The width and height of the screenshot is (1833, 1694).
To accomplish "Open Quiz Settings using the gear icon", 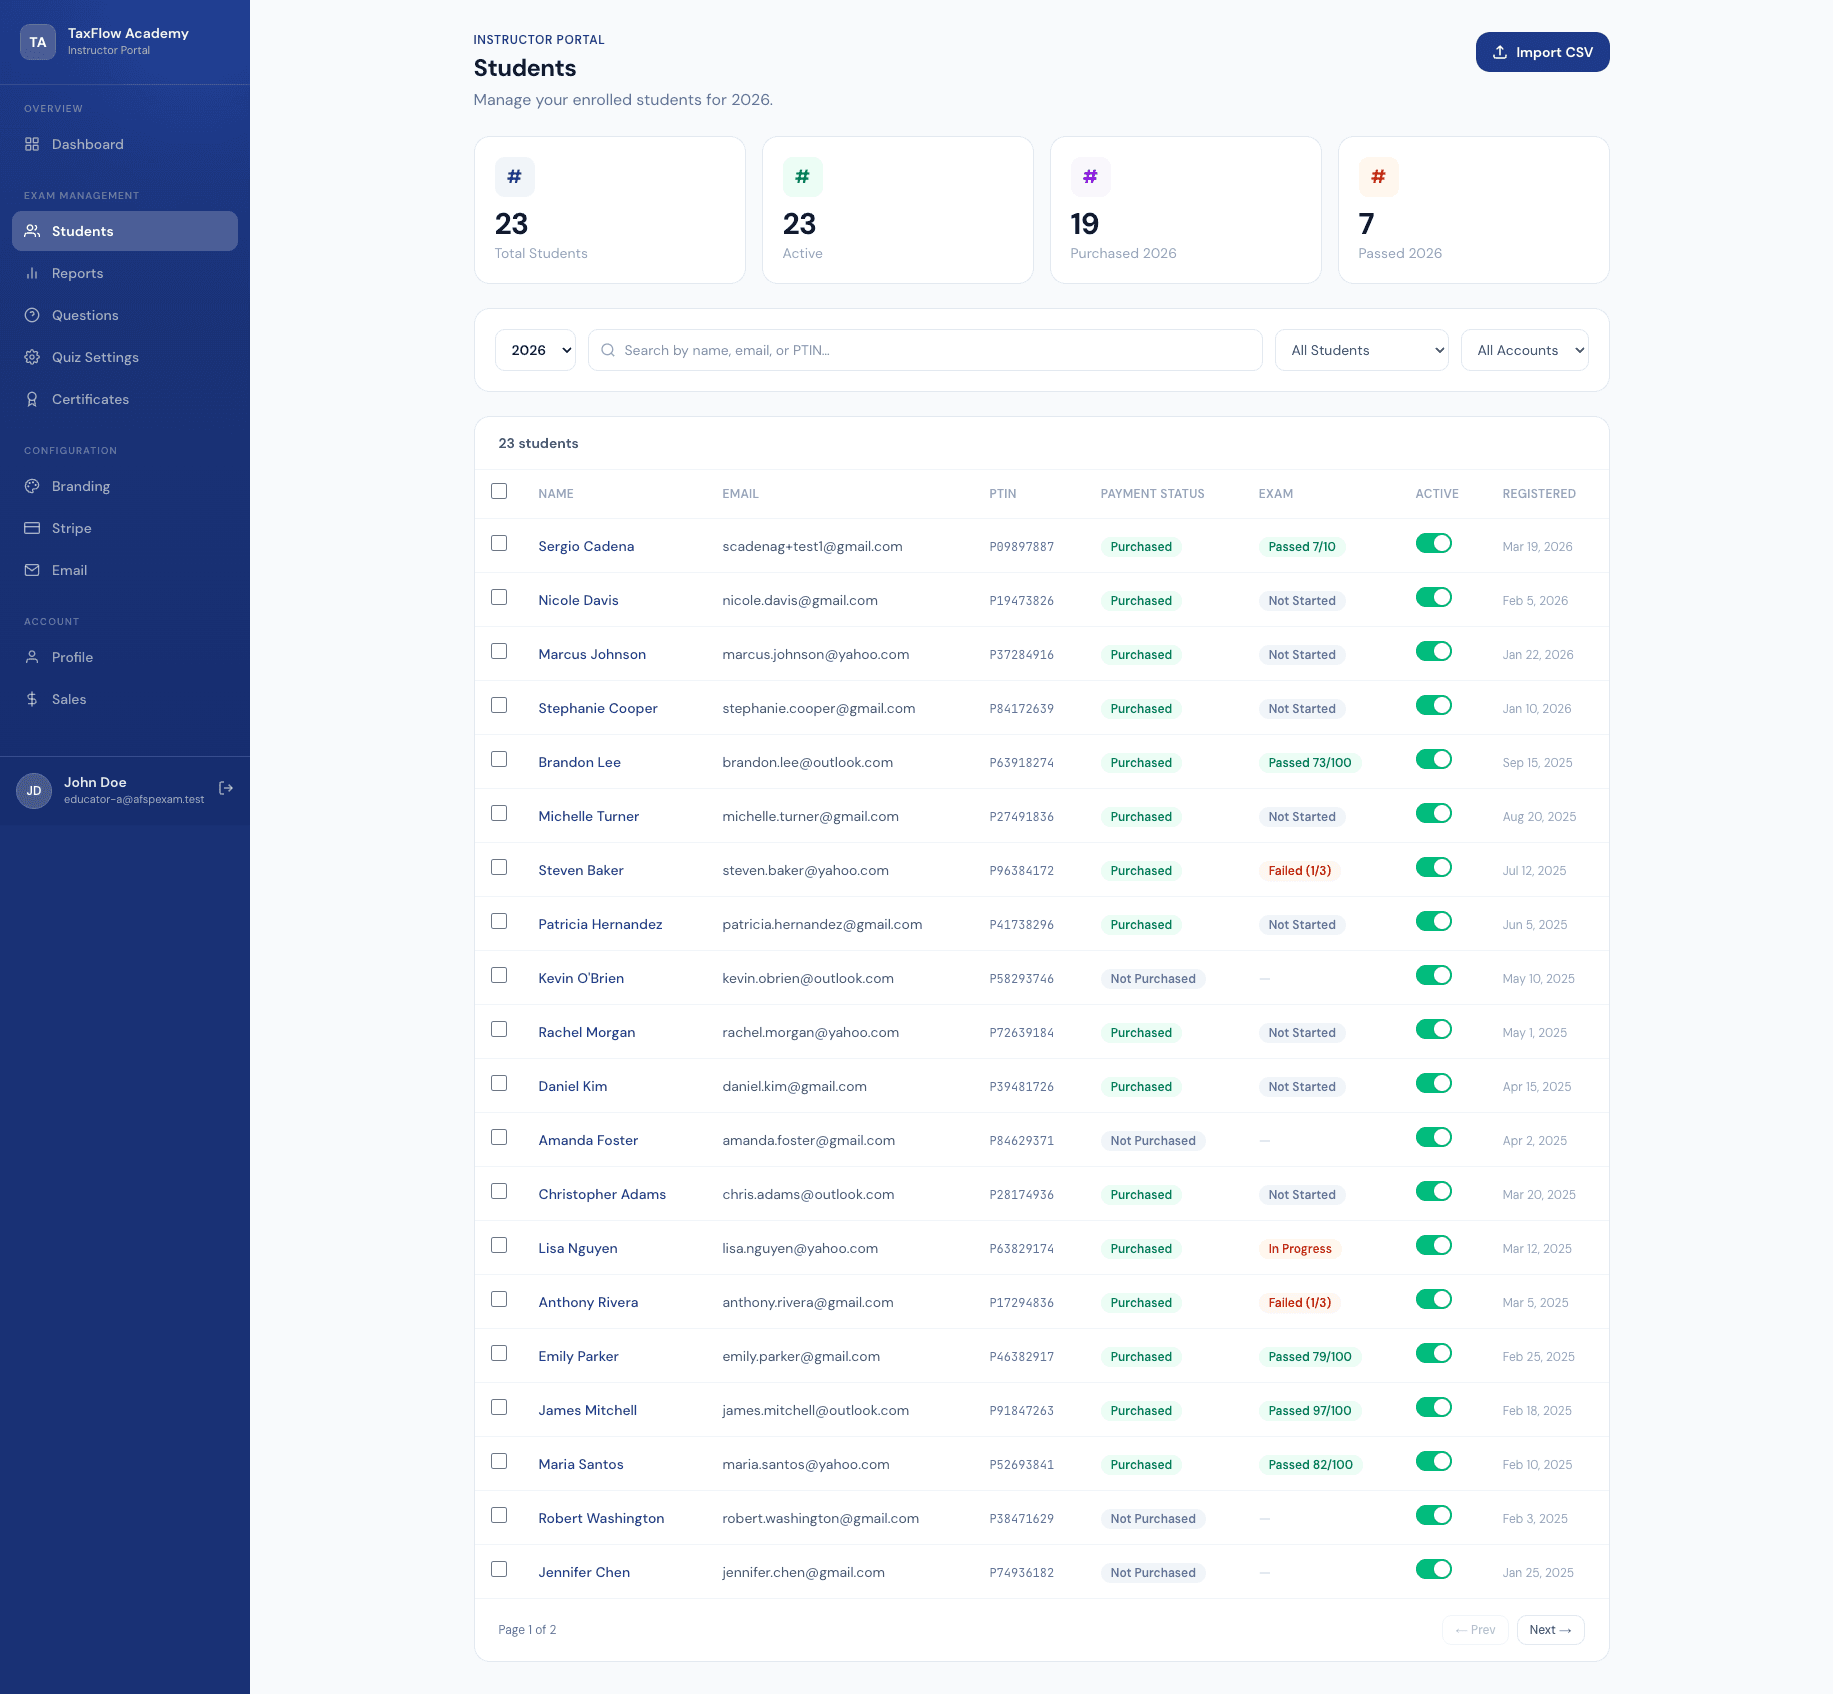I will [x=32, y=357].
